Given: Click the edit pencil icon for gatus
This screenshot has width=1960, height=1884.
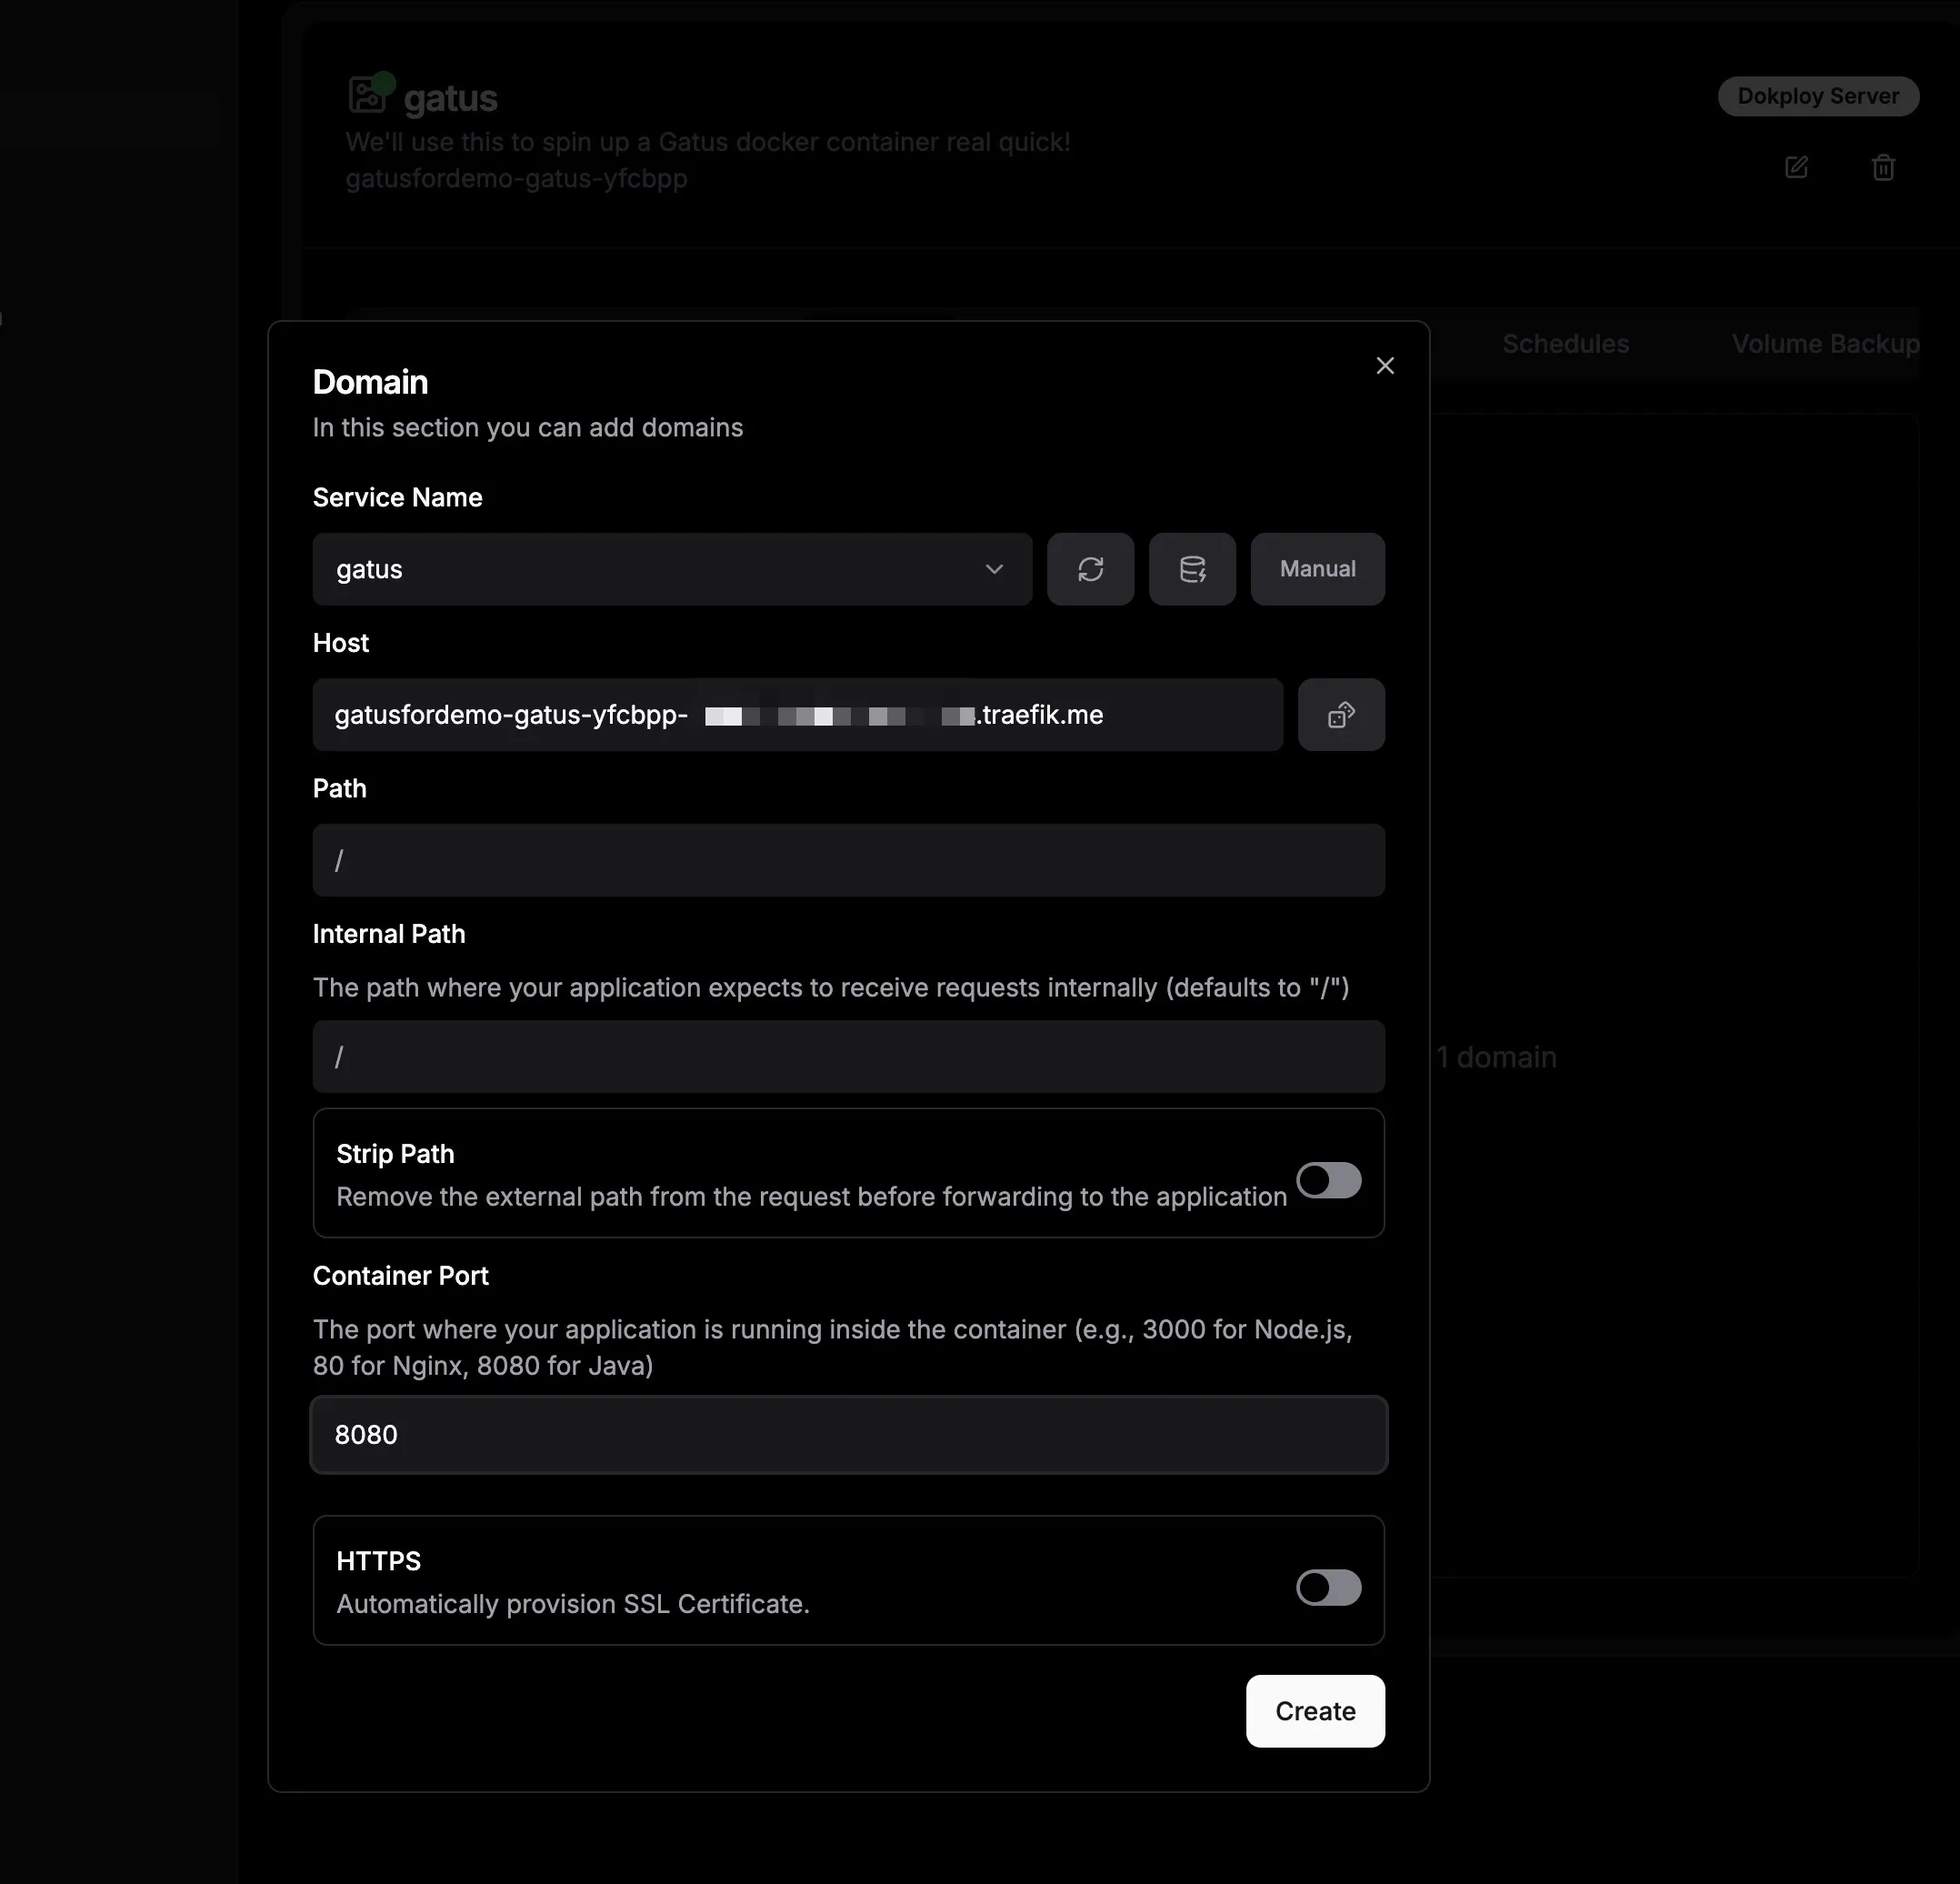Looking at the screenshot, I should click(1796, 167).
